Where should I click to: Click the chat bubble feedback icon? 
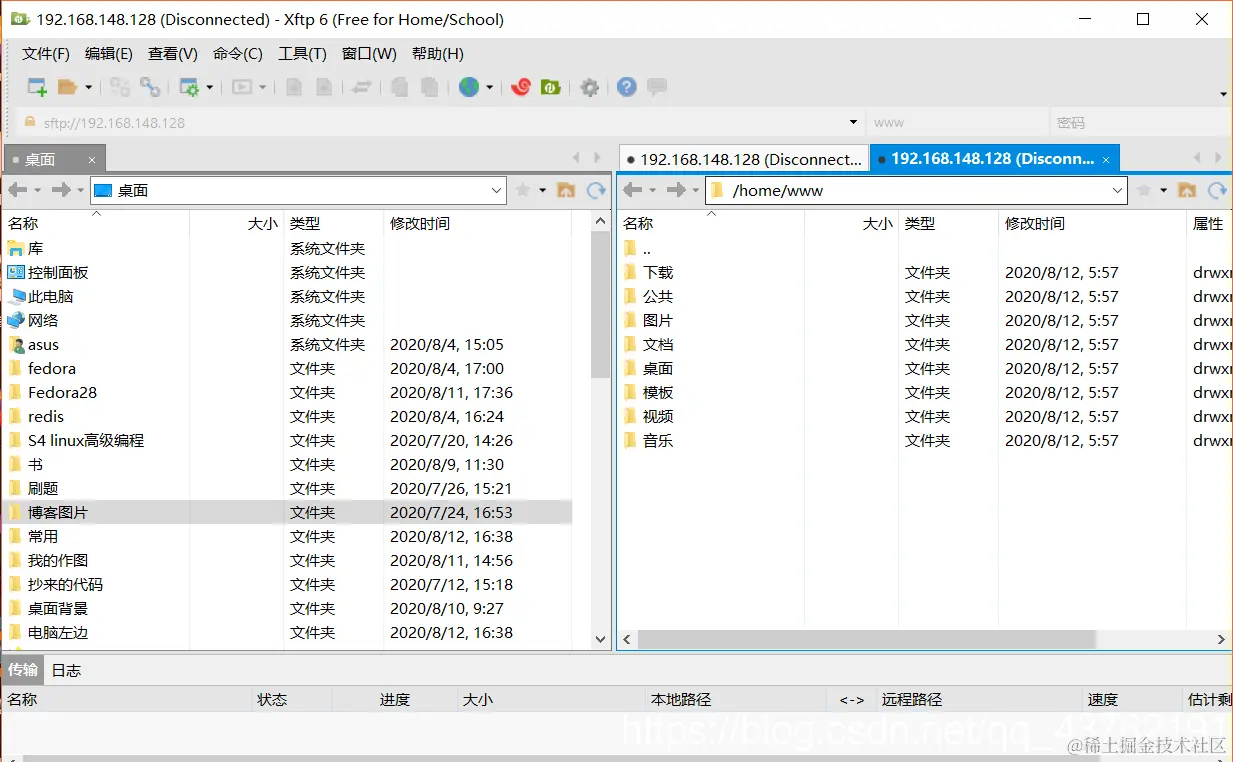pyautogui.click(x=657, y=87)
